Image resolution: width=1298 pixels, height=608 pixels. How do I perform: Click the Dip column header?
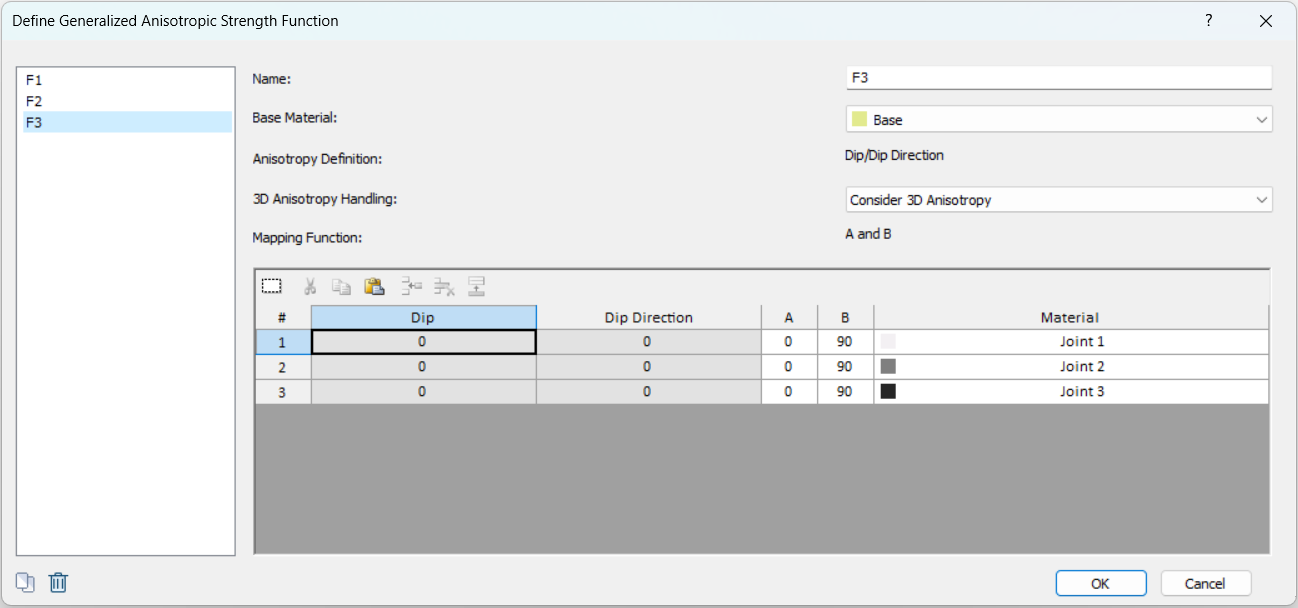pos(423,317)
